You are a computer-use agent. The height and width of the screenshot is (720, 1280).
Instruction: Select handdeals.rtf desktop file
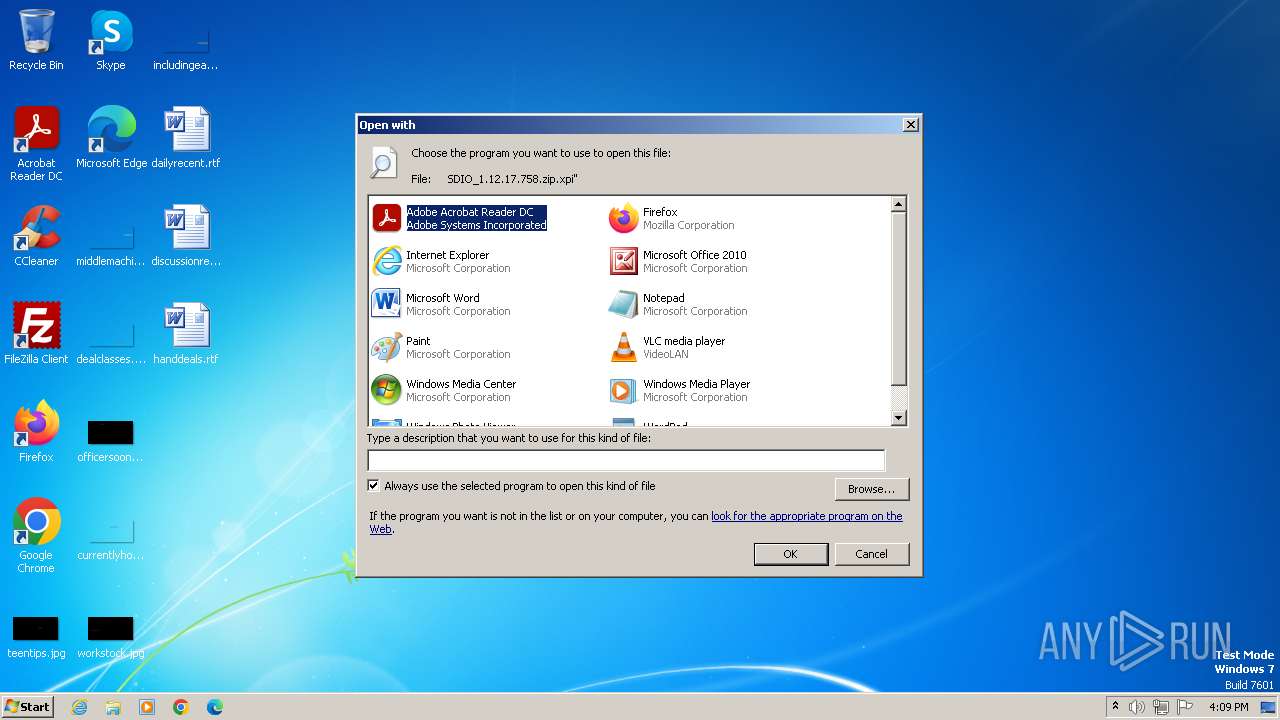[x=186, y=334]
